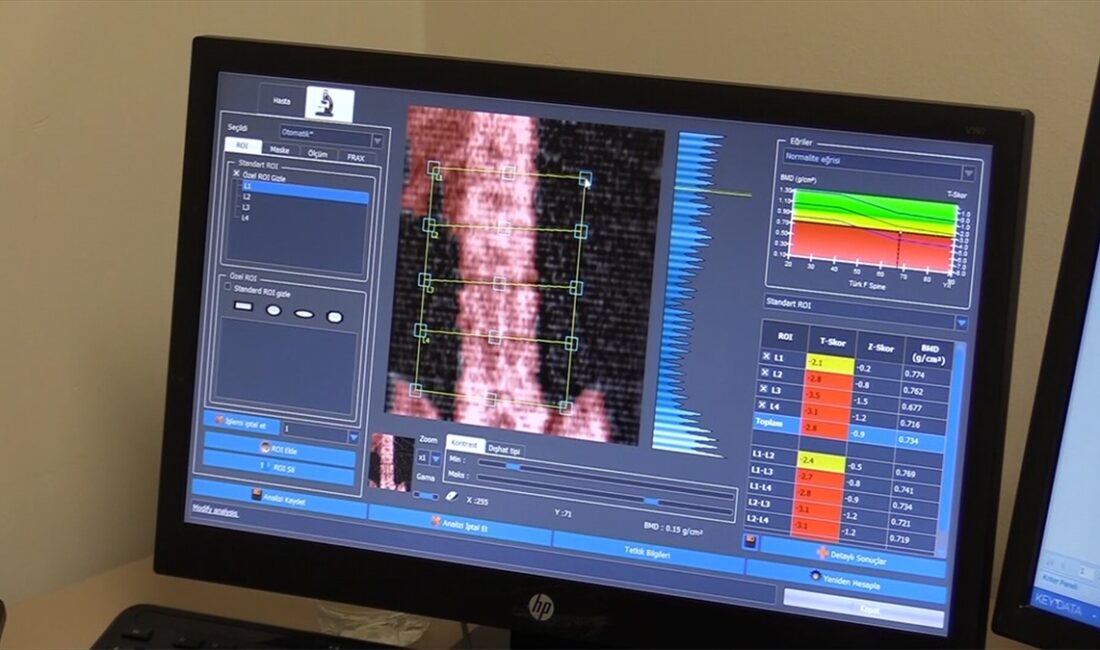Screen dimensions: 1100x650
Task: Switch to the FRAX tab
Action: [x=356, y=158]
